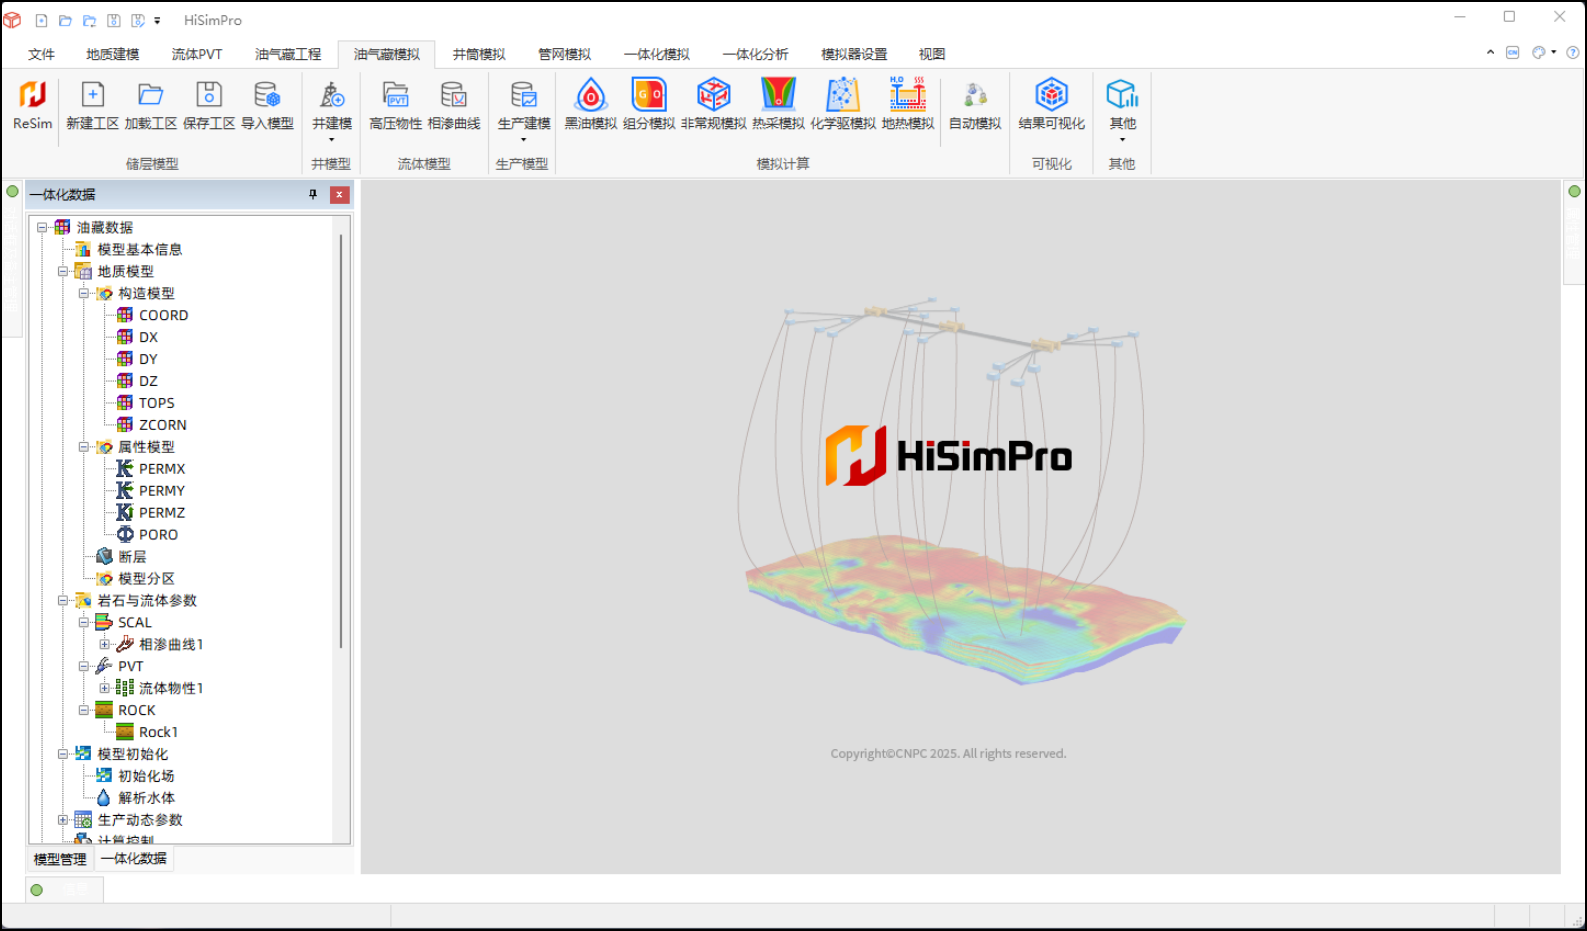Click 新建工区 new workspace icon

pos(92,105)
